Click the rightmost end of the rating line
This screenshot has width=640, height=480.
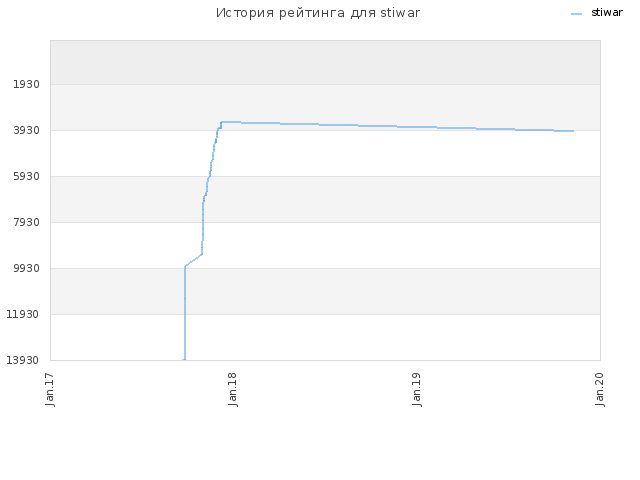[573, 131]
